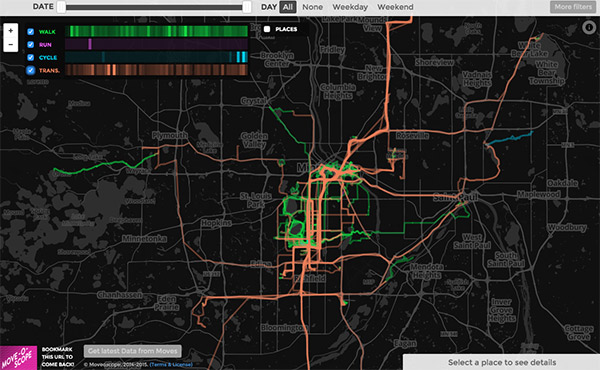The height and width of the screenshot is (370, 600).
Task: Click the Move-O-Scope logo
Action: pyautogui.click(x=18, y=358)
